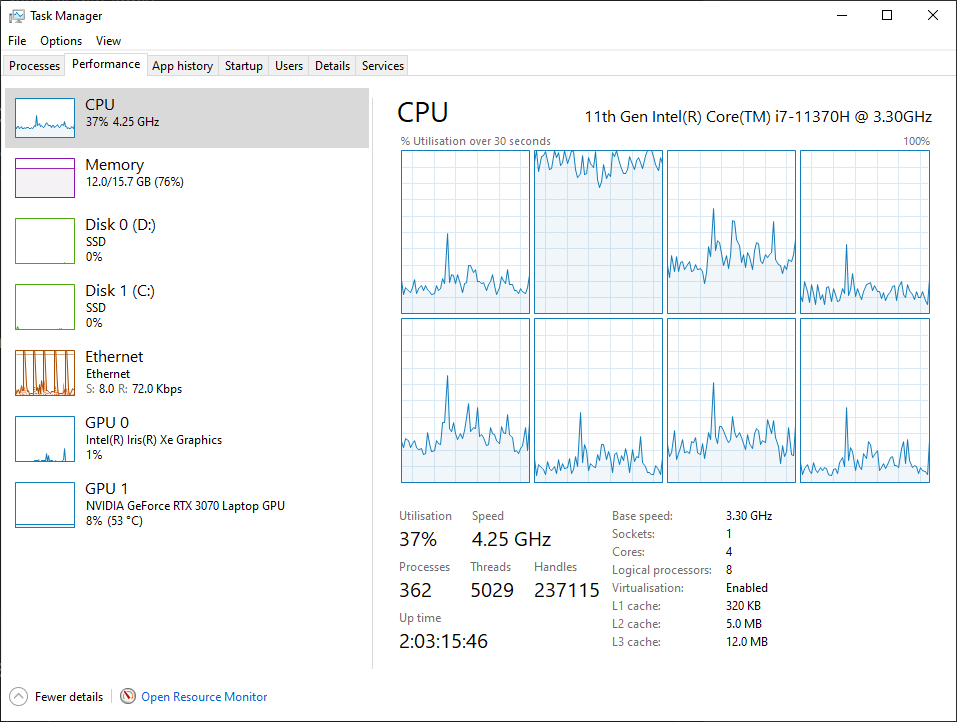The height and width of the screenshot is (722, 957).
Task: Select GPU 0 Intel Iris Xe graph
Action: point(45,438)
